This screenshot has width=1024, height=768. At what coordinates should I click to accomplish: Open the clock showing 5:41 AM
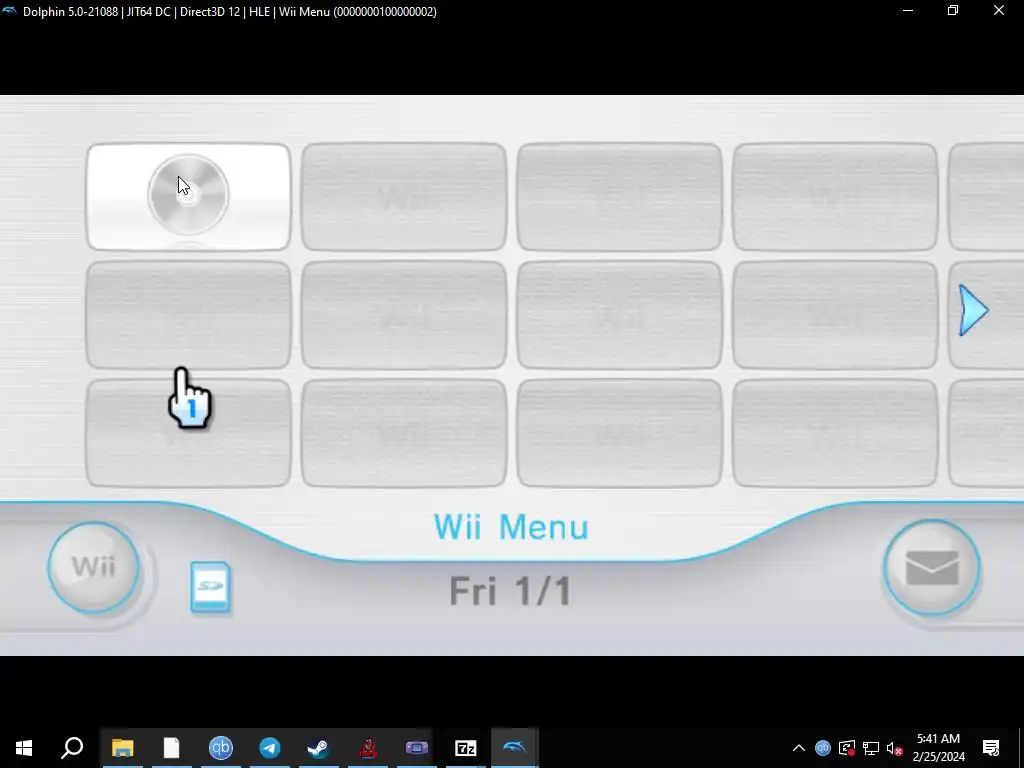(938, 748)
